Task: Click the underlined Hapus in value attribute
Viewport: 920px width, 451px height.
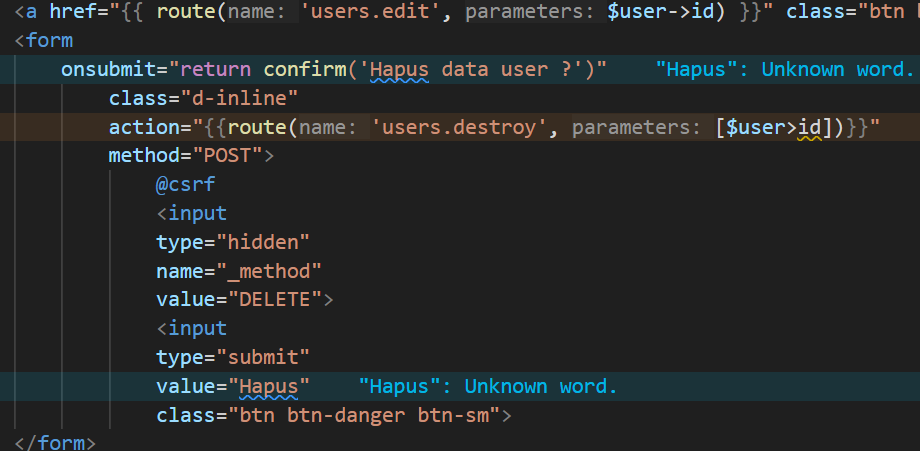Action: [268, 386]
